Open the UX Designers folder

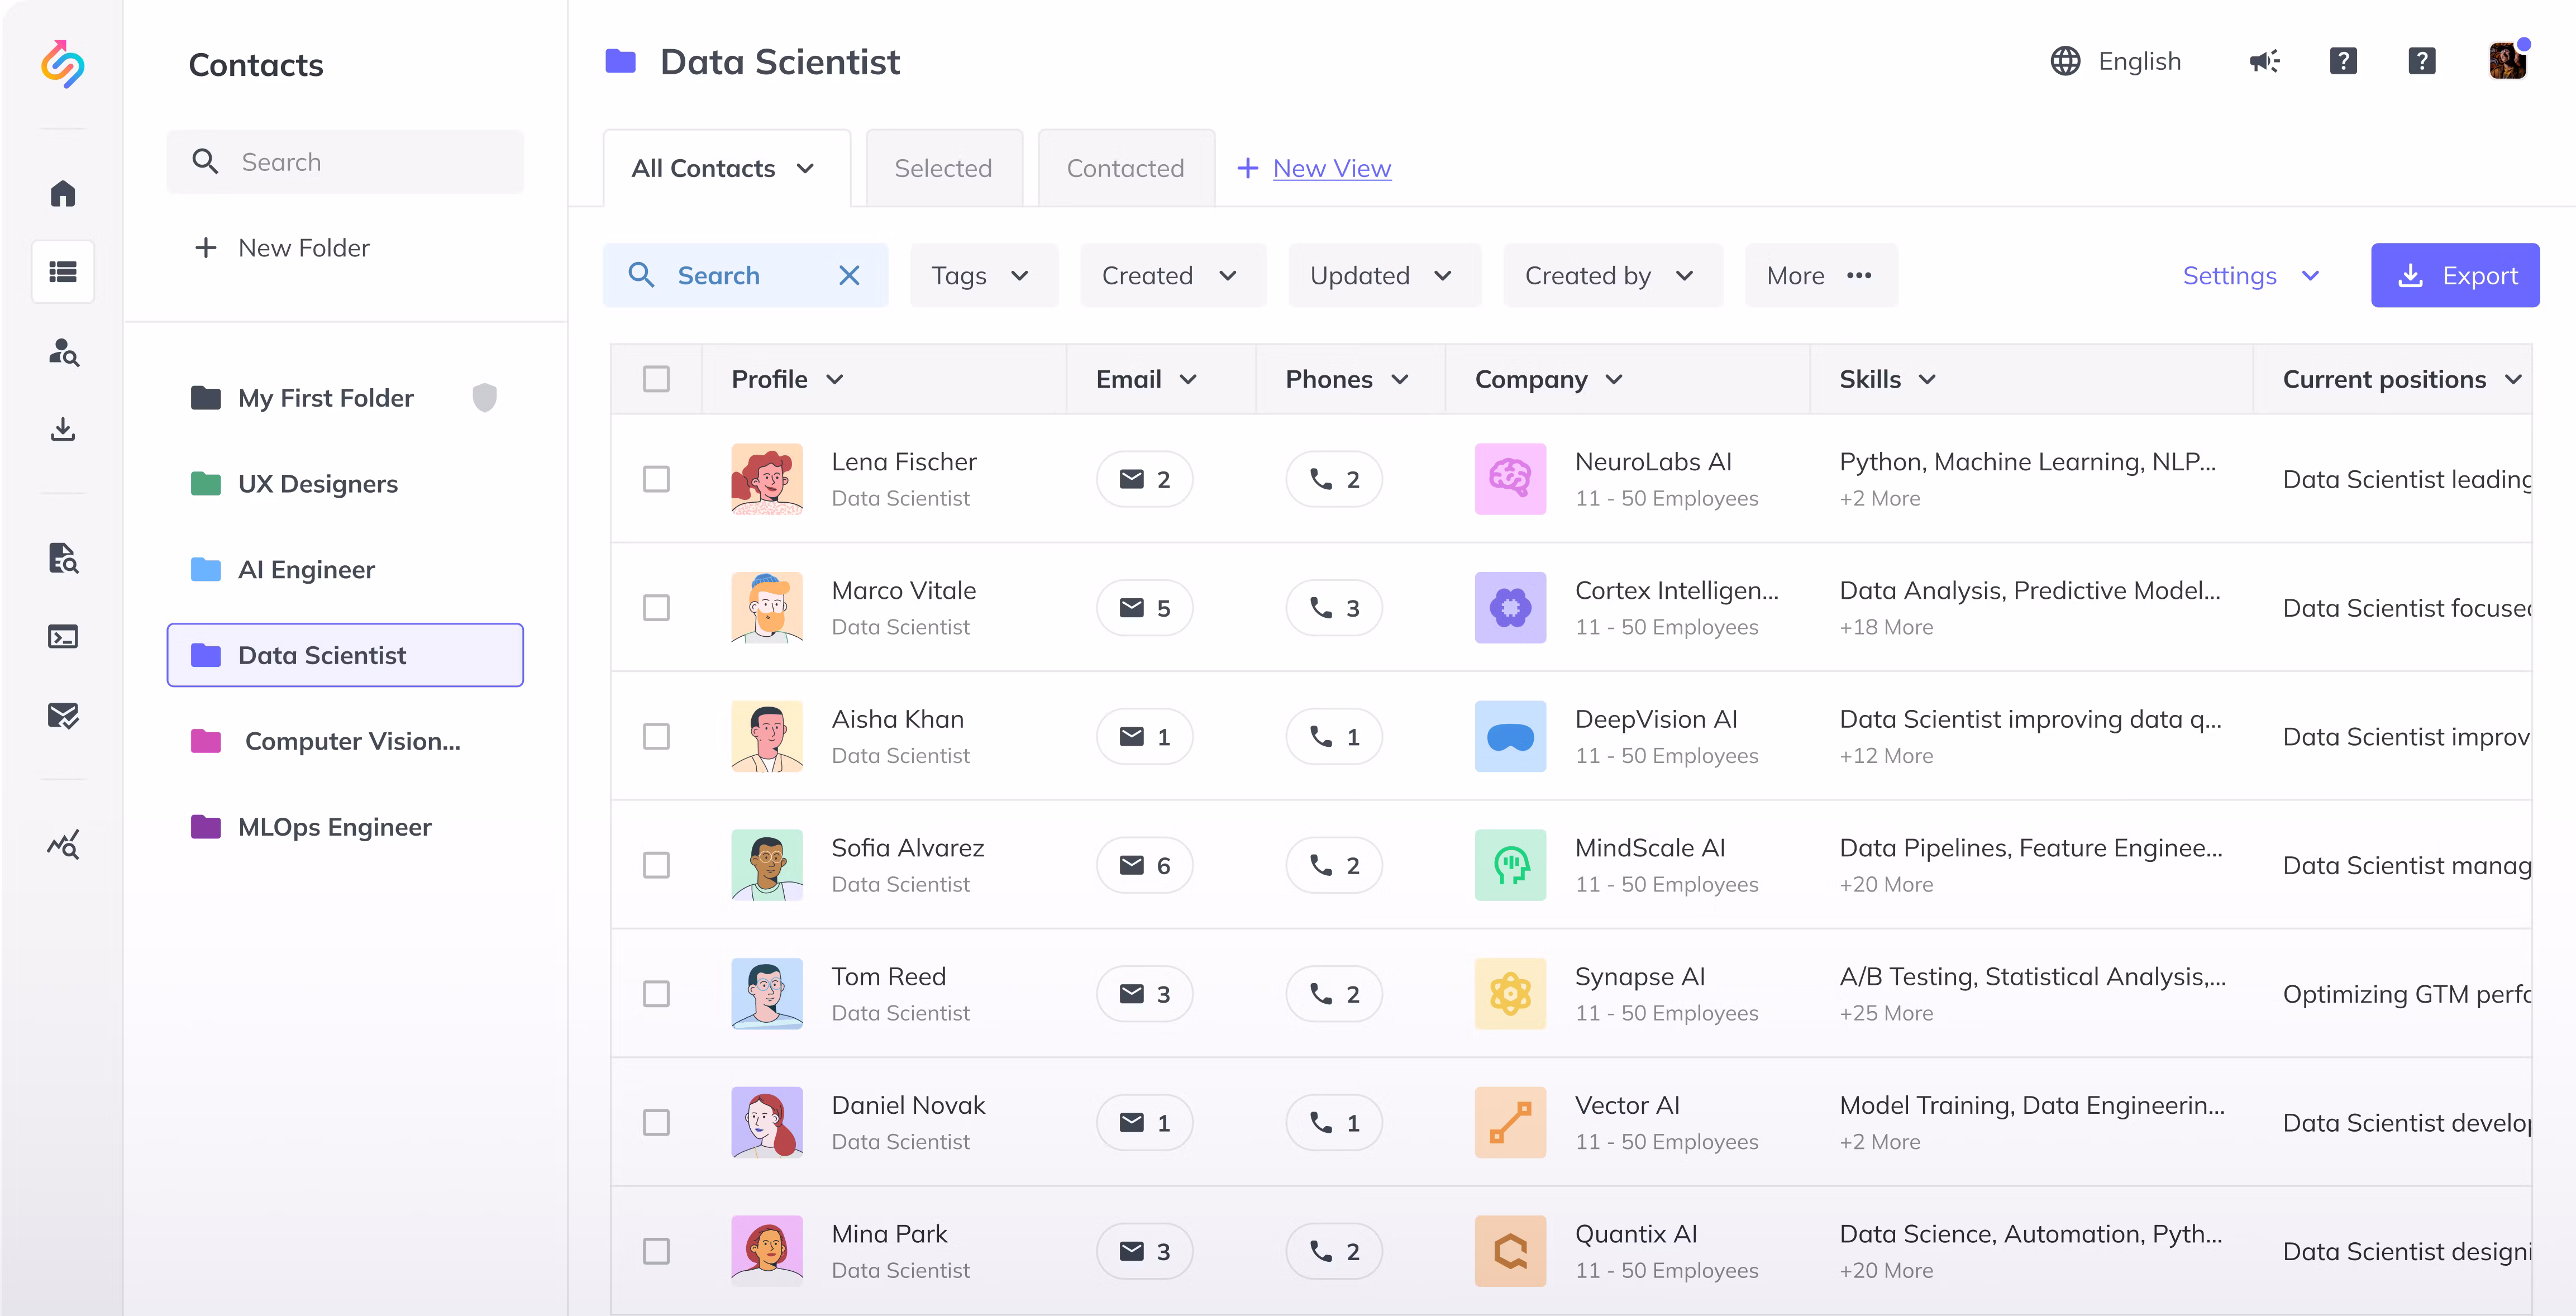coord(318,484)
